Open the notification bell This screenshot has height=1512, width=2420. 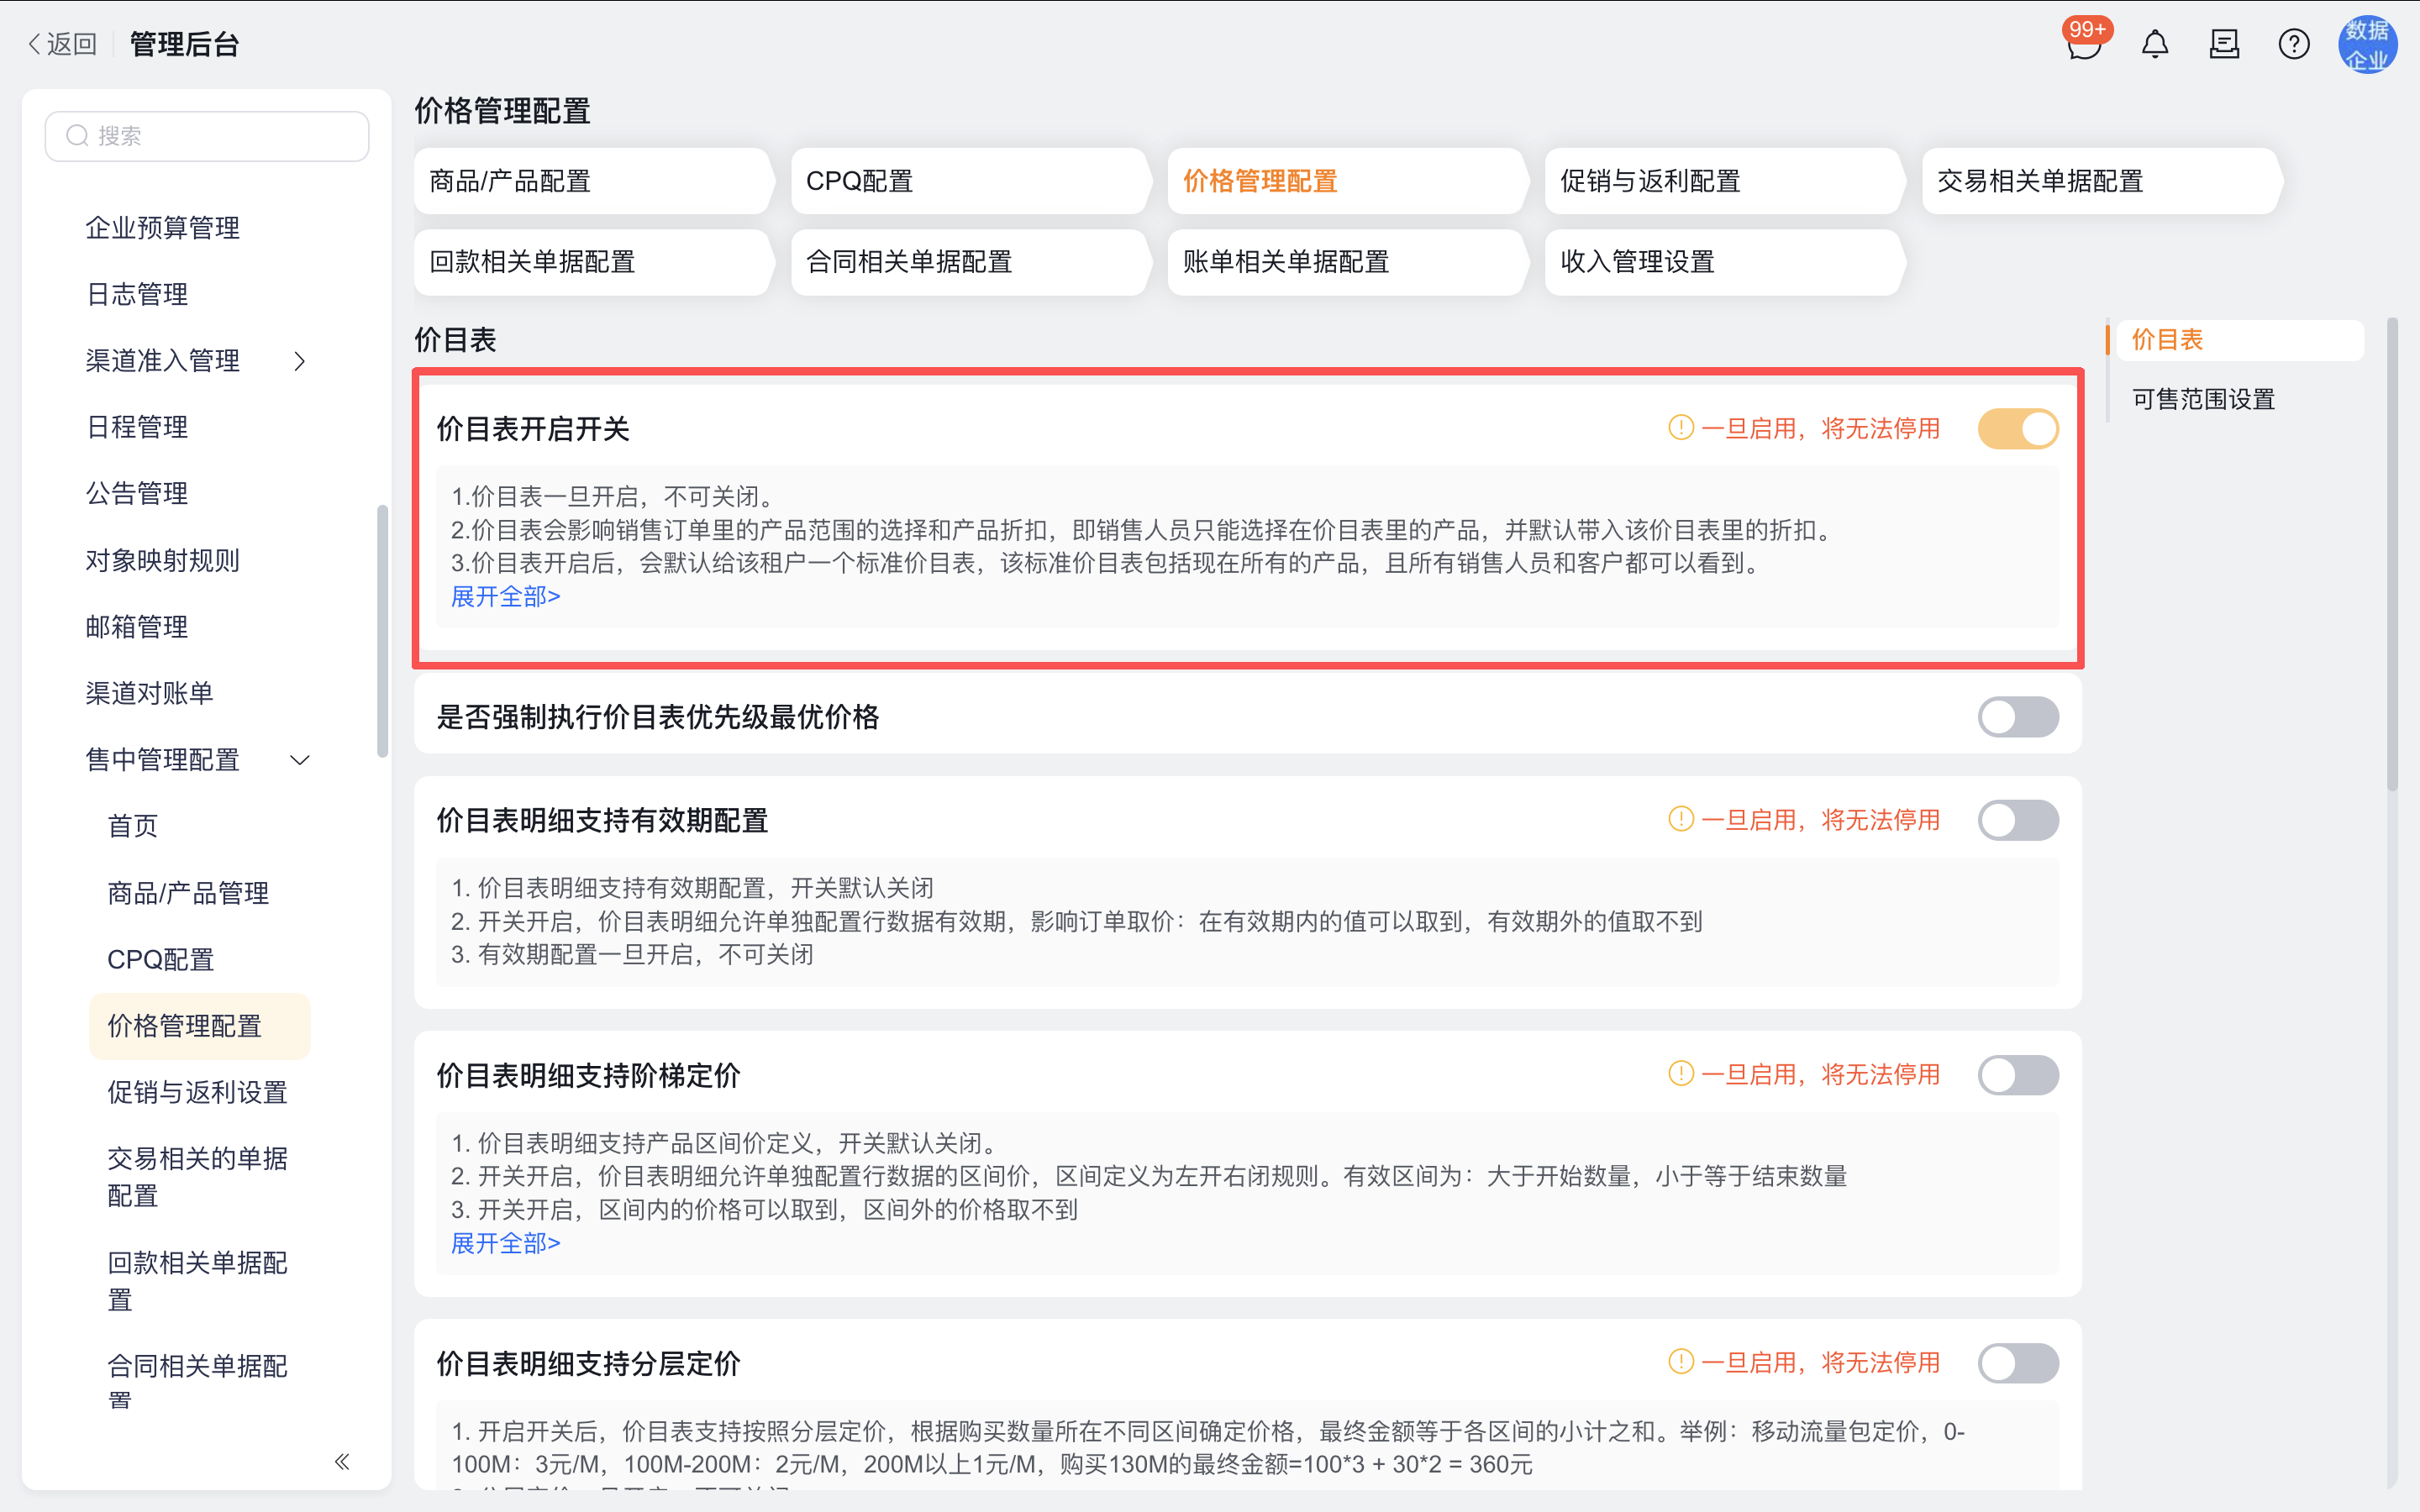coord(2155,44)
